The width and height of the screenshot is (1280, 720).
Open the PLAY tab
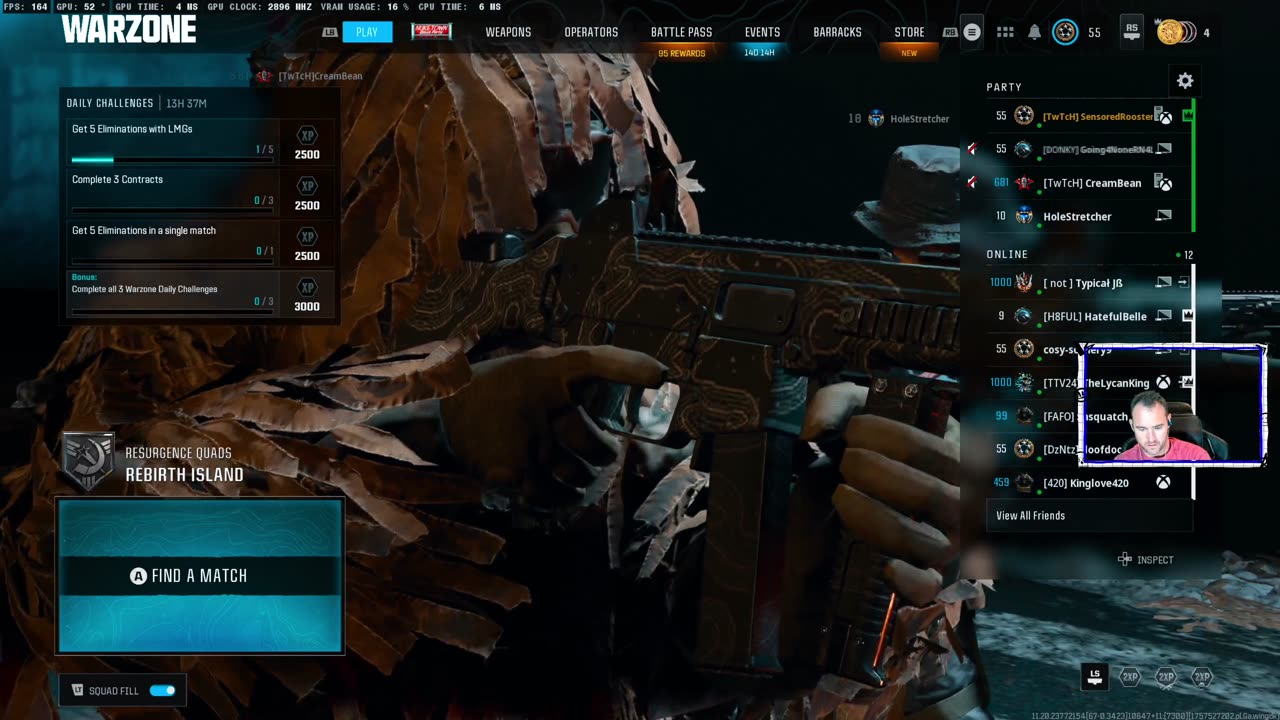click(367, 32)
